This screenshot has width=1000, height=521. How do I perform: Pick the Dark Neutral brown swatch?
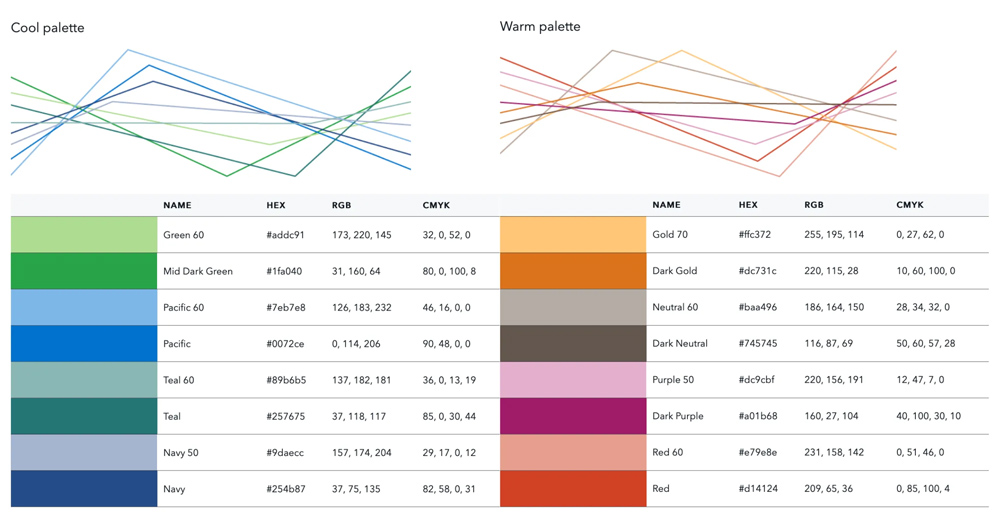pyautogui.click(x=573, y=343)
